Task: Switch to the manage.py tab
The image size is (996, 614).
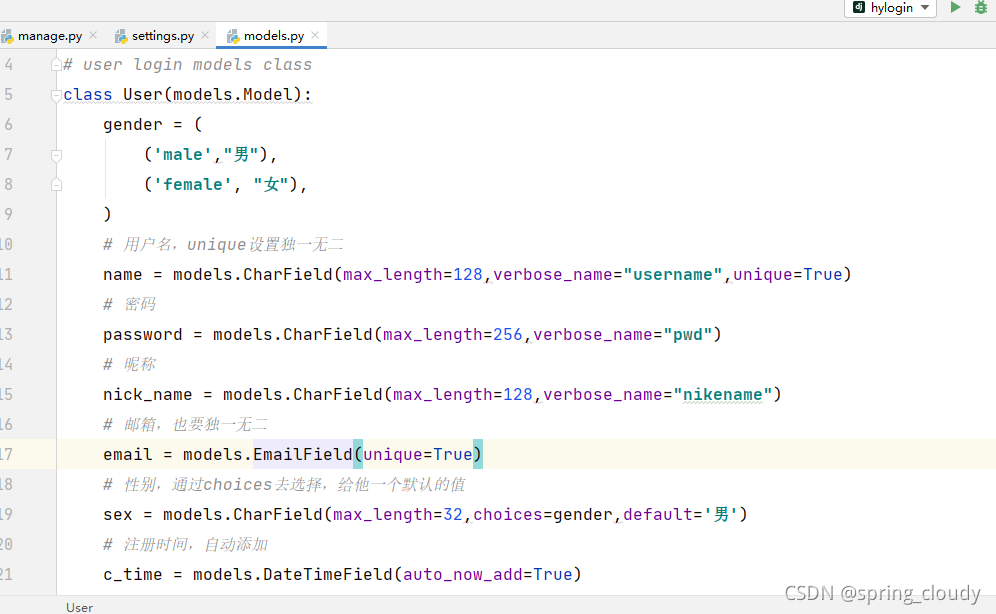Action: (x=50, y=36)
